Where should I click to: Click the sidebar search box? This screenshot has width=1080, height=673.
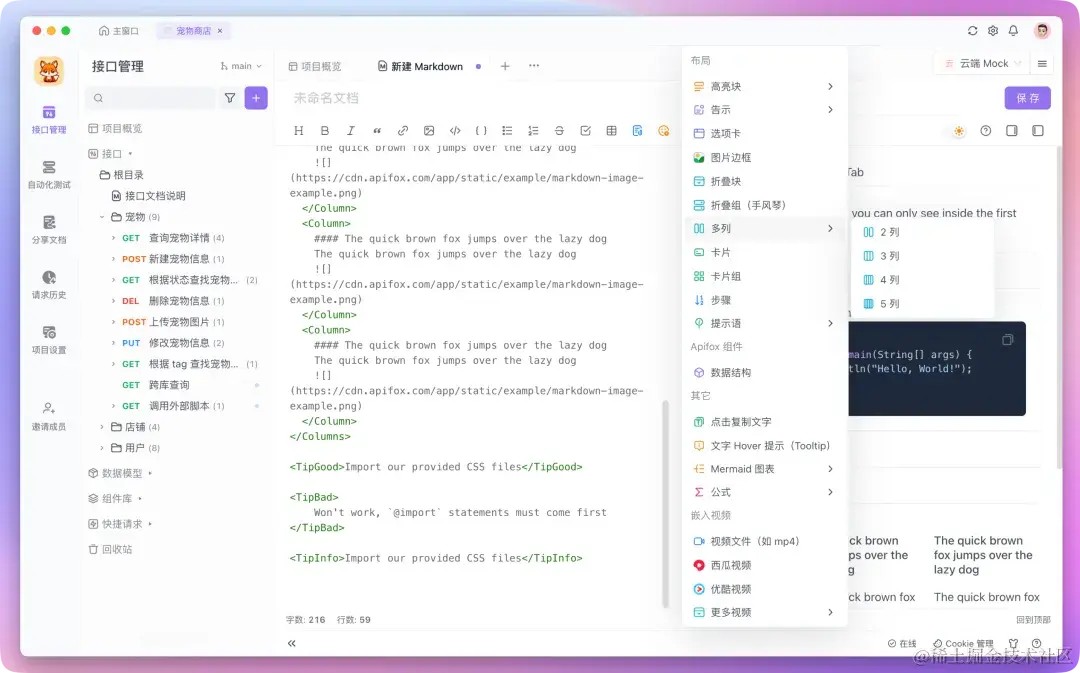tap(150, 98)
